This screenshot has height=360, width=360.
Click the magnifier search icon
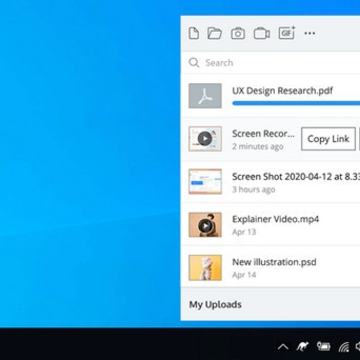coord(194,63)
